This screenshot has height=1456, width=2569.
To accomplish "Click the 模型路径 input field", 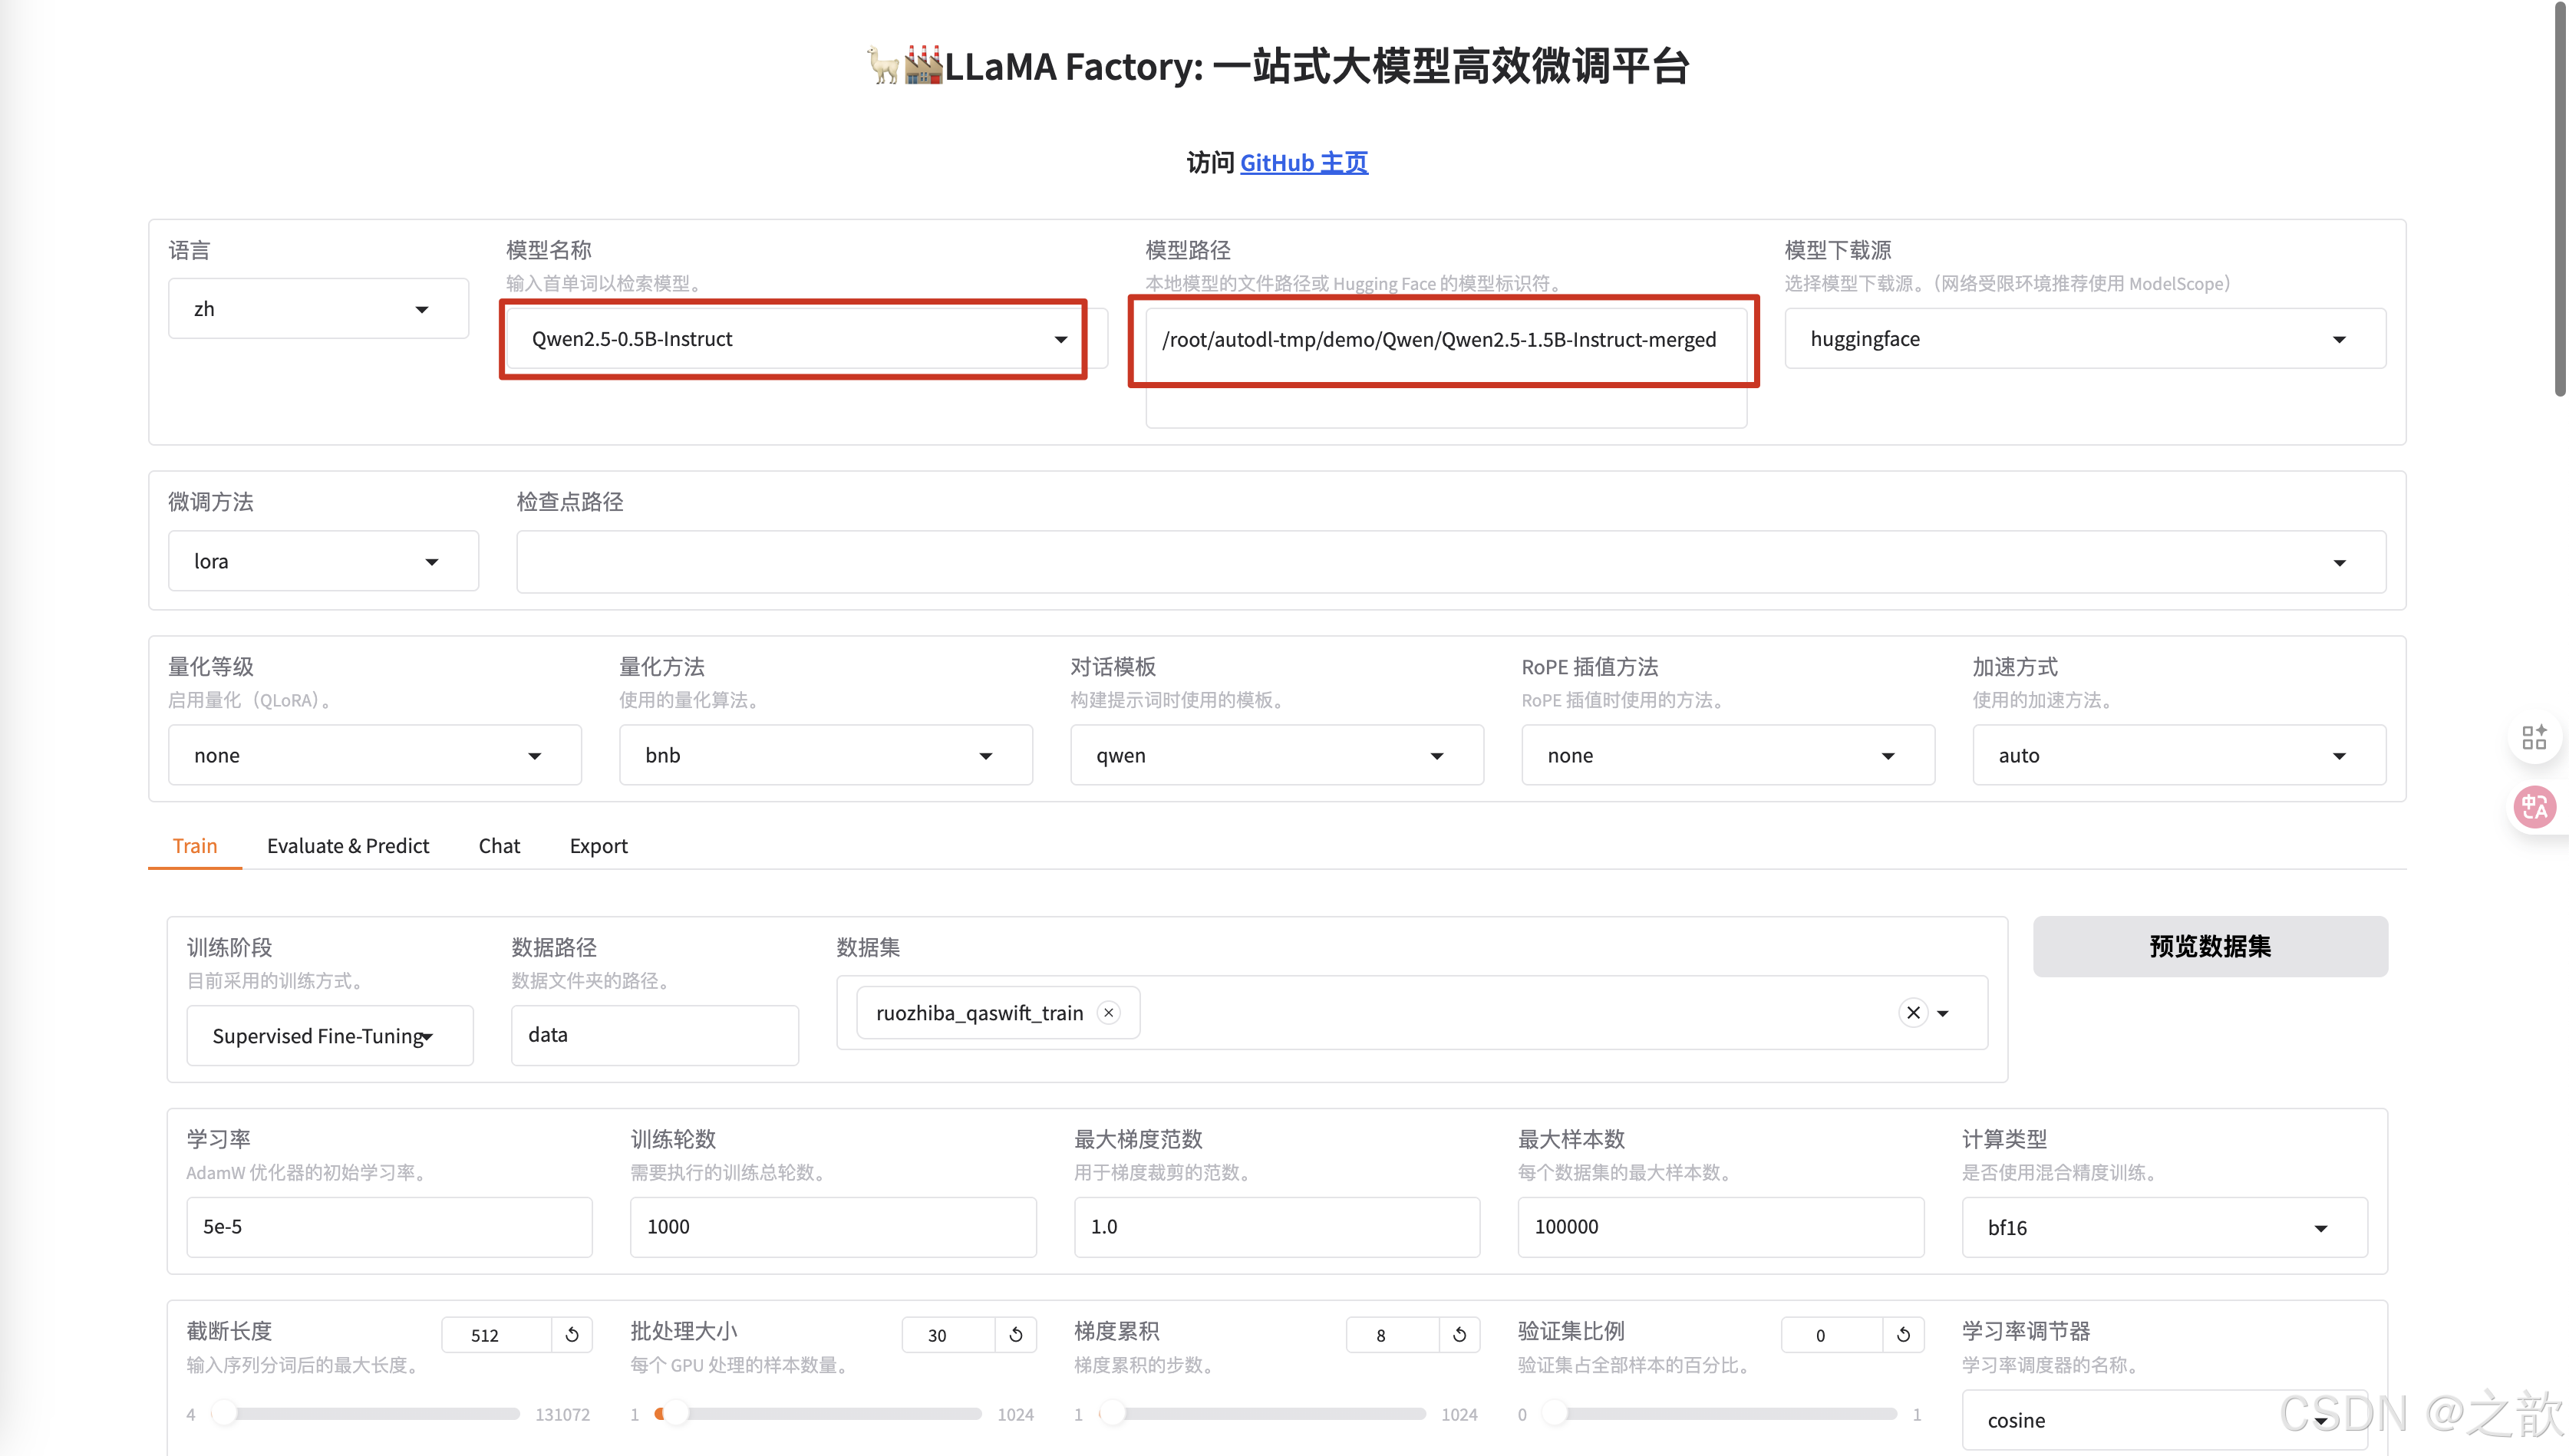I will pyautogui.click(x=1446, y=368).
